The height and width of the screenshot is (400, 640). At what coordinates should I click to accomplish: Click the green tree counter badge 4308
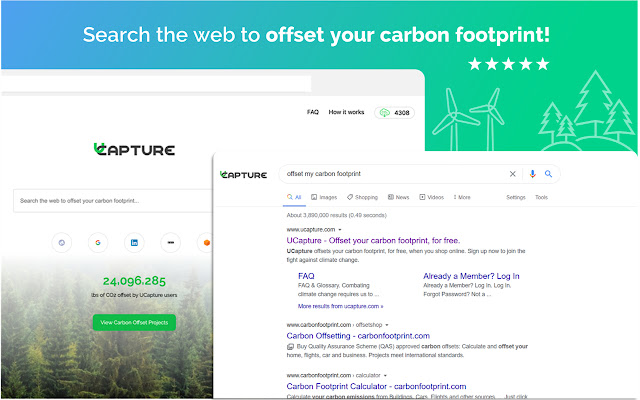click(x=394, y=113)
